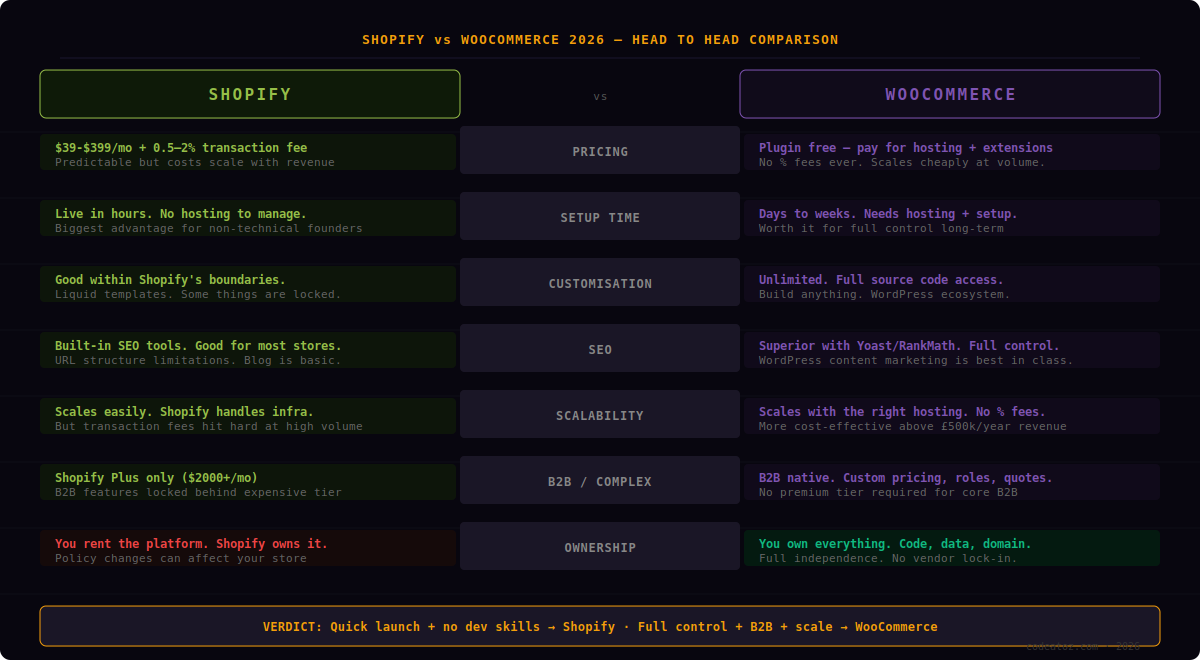Click 'Liquid templates. Some things are locked.'
The image size is (1200, 660).
click(x=198, y=294)
